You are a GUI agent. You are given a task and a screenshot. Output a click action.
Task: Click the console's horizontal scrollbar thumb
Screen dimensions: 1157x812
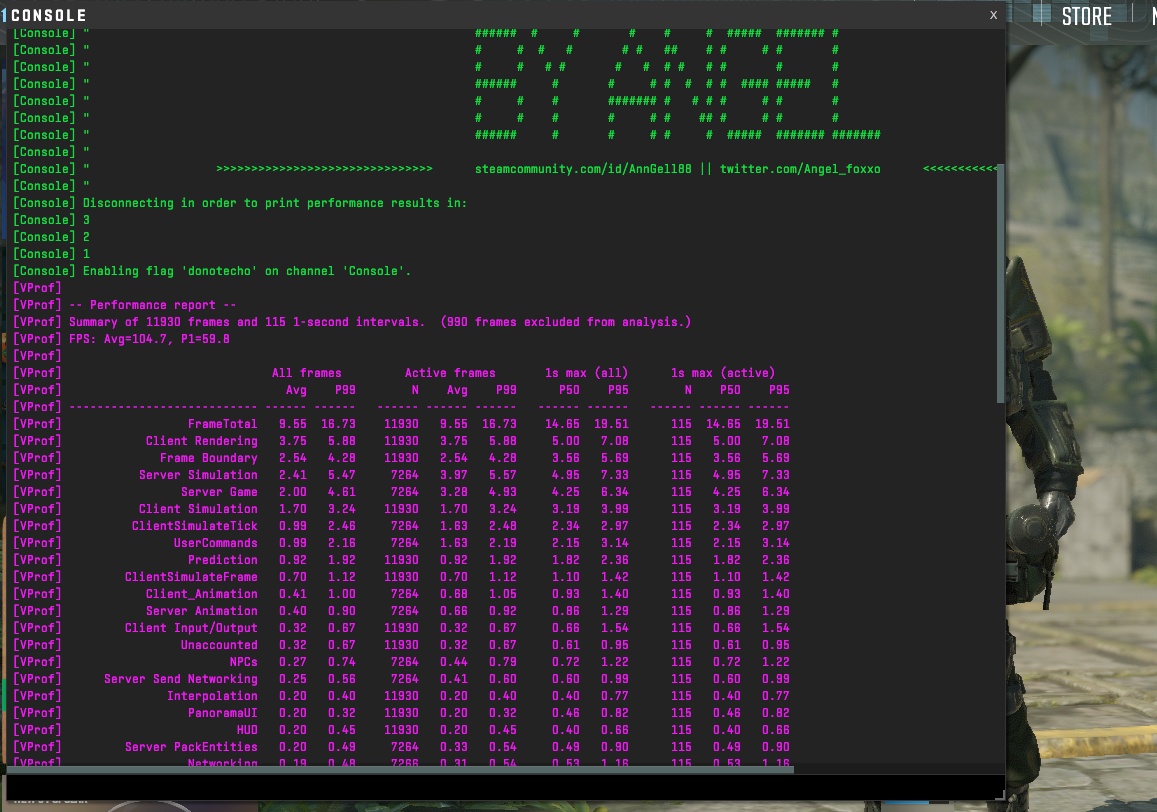click(x=400, y=769)
